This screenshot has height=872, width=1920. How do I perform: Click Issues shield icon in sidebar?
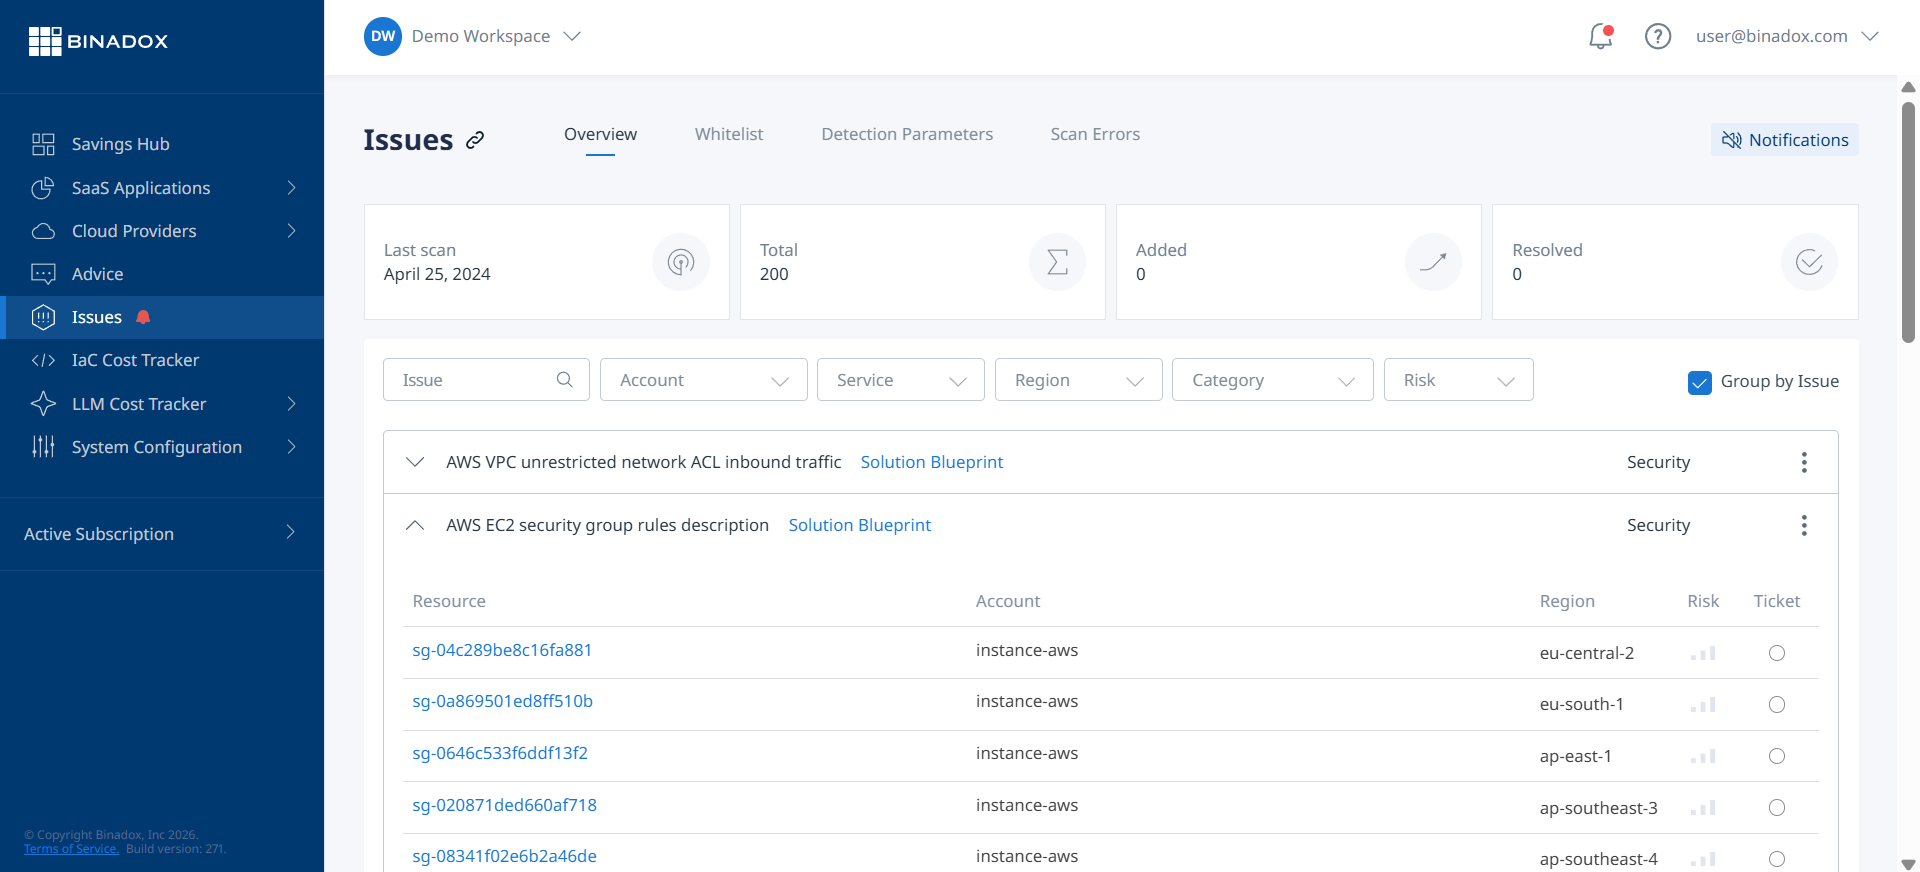coord(43,317)
